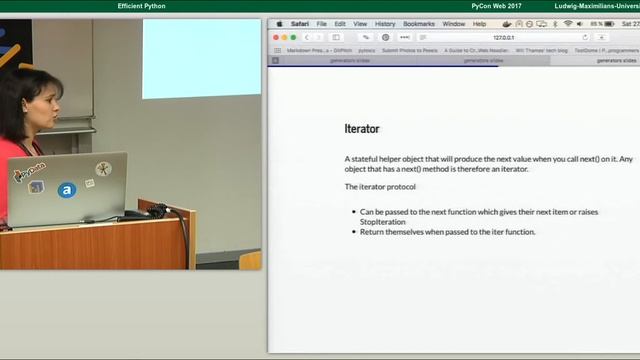The image size is (640, 360).
Task: Go back with Safari's back arrow
Action: (x=307, y=38)
